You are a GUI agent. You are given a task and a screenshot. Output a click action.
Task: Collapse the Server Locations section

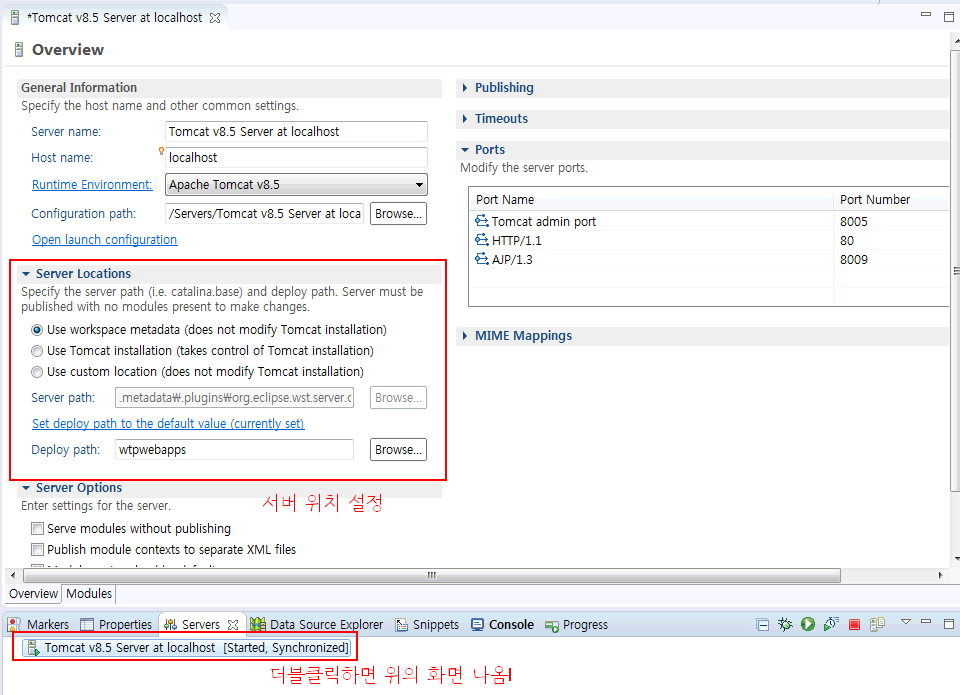point(26,274)
